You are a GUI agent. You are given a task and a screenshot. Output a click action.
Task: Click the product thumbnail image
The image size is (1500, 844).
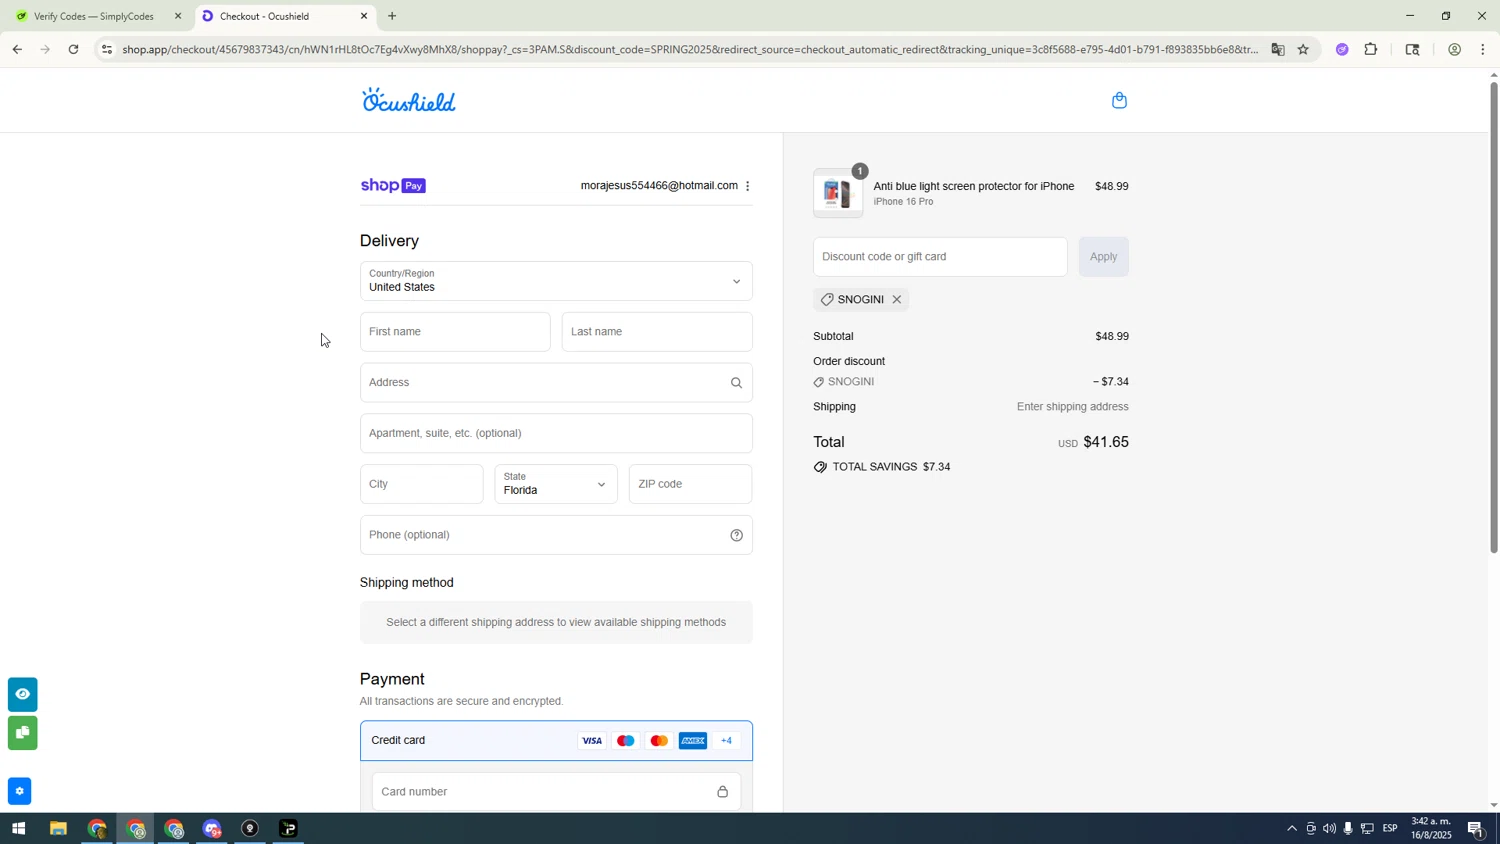(838, 193)
